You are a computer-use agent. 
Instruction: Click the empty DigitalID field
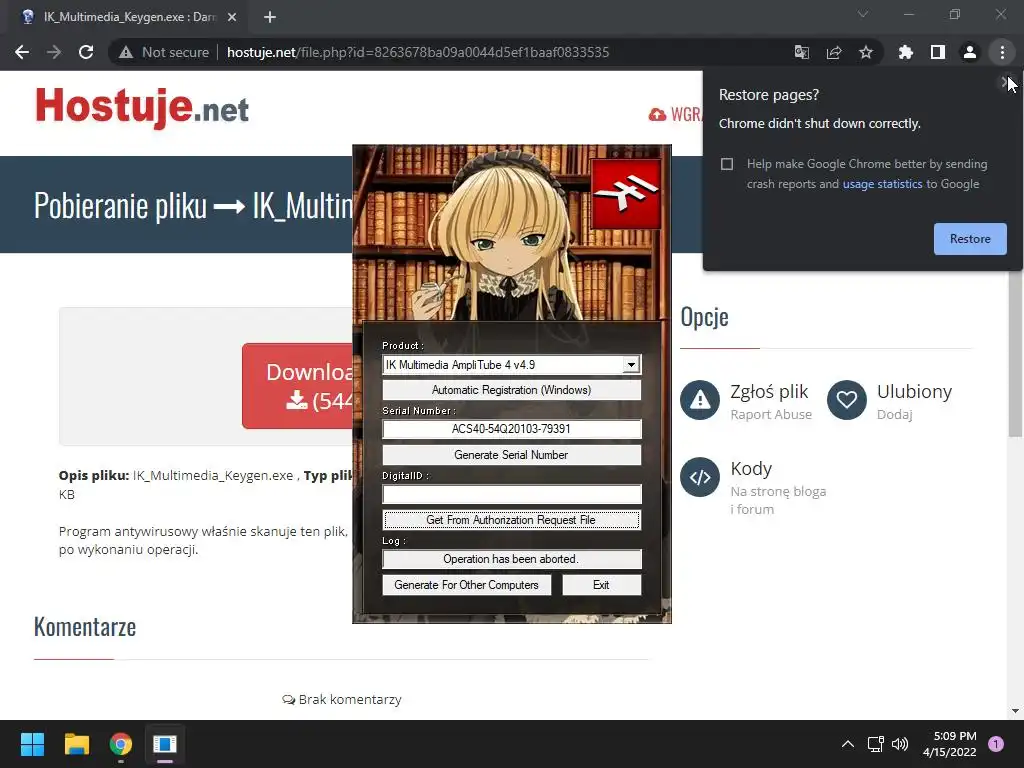511,494
